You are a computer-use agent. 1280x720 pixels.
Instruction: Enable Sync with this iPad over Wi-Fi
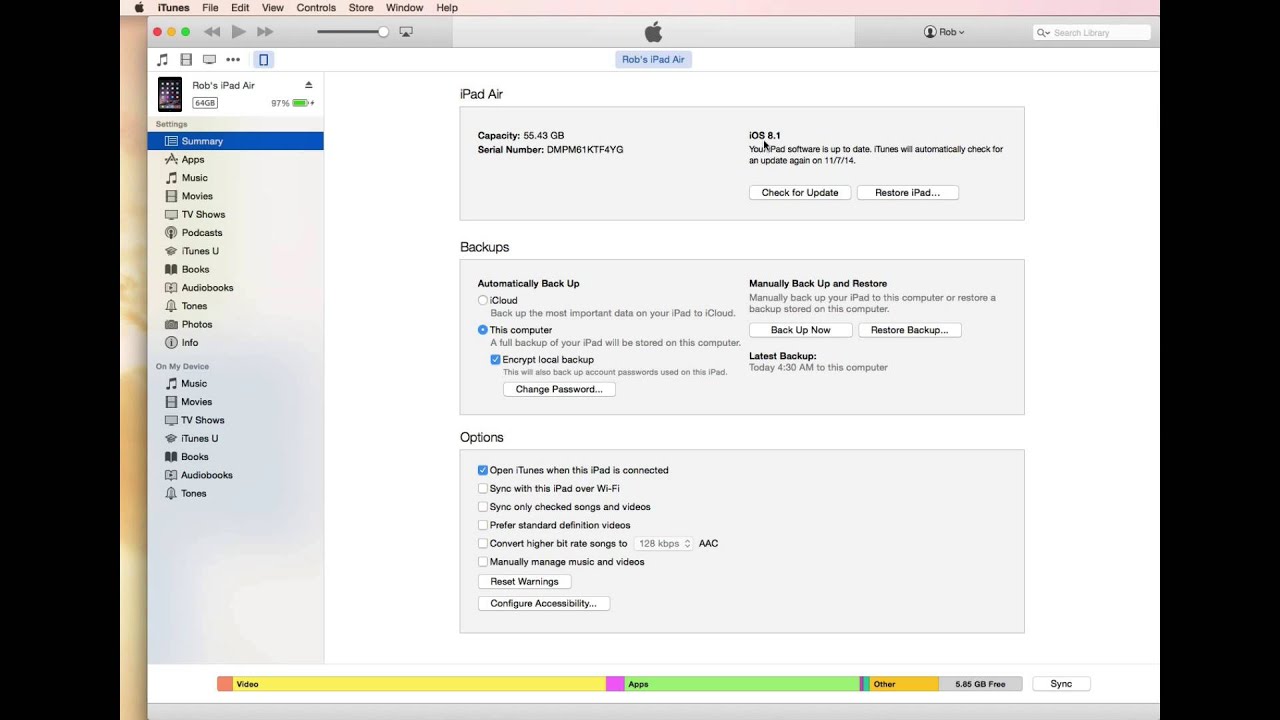pyautogui.click(x=483, y=489)
